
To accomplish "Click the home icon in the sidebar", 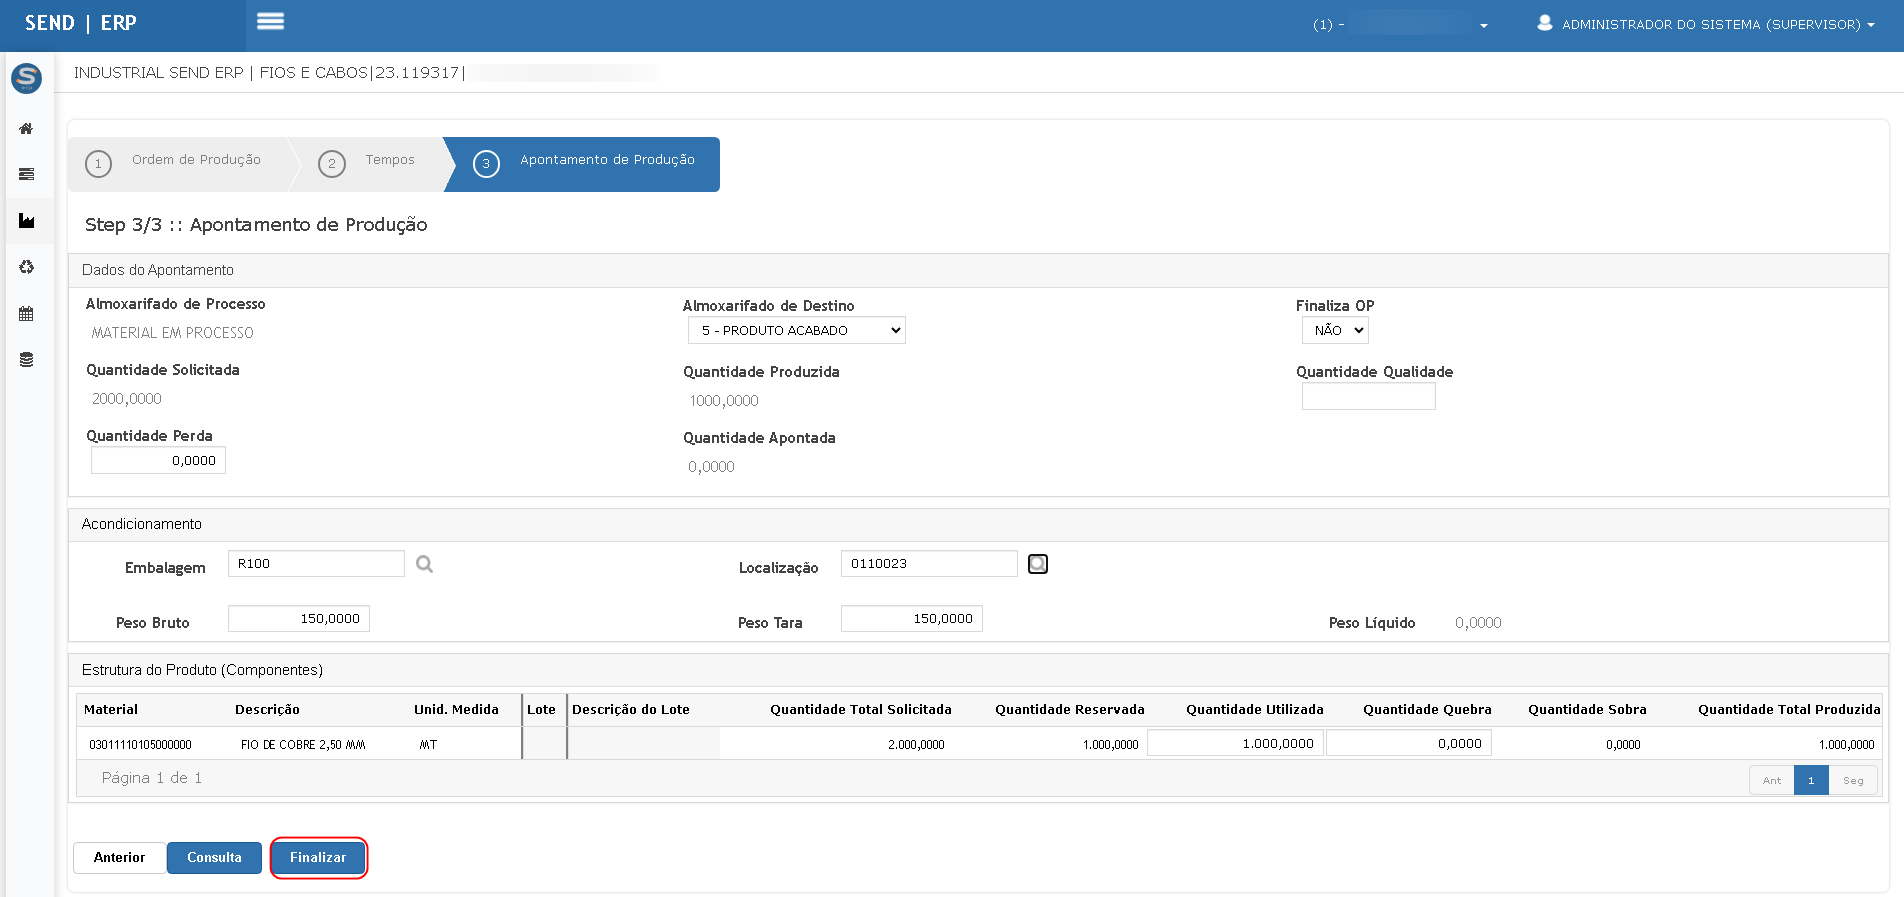I will (x=26, y=129).
